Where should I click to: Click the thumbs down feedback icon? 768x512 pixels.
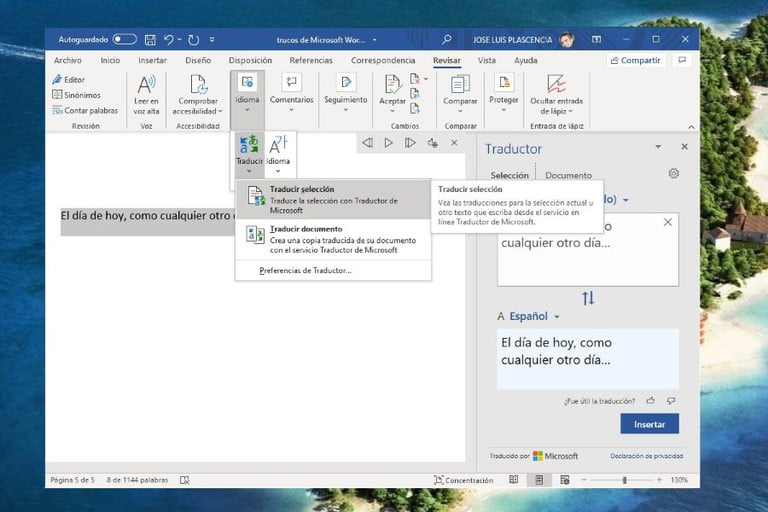tap(670, 400)
